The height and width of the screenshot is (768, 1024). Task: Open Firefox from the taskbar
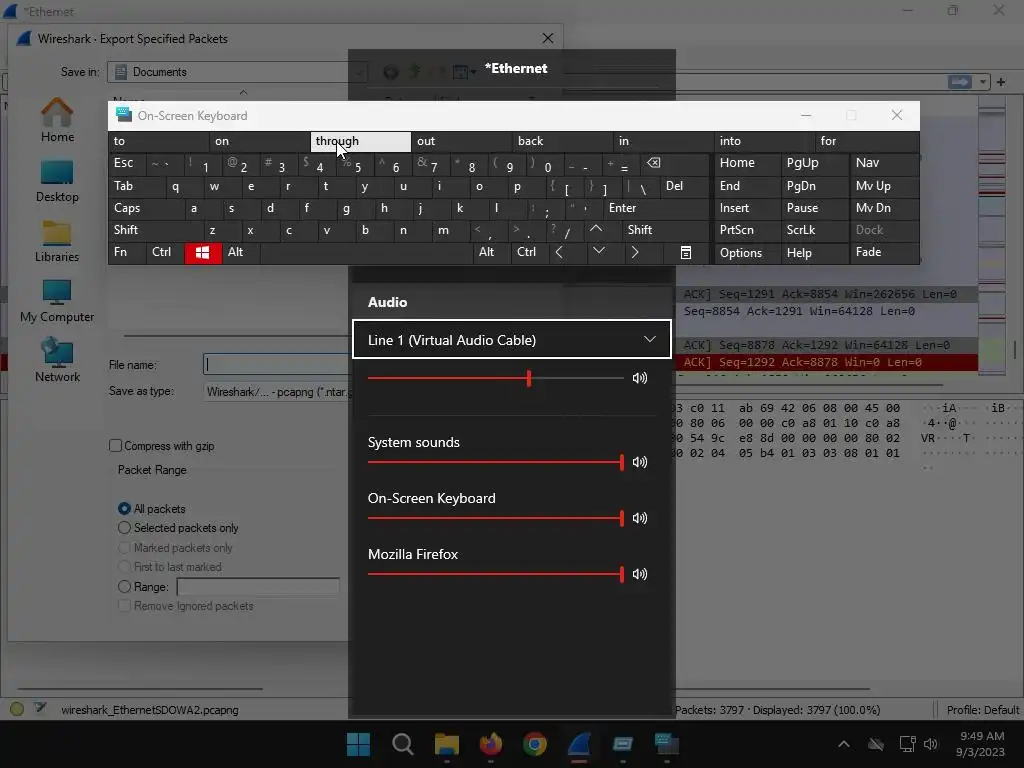tap(490, 744)
